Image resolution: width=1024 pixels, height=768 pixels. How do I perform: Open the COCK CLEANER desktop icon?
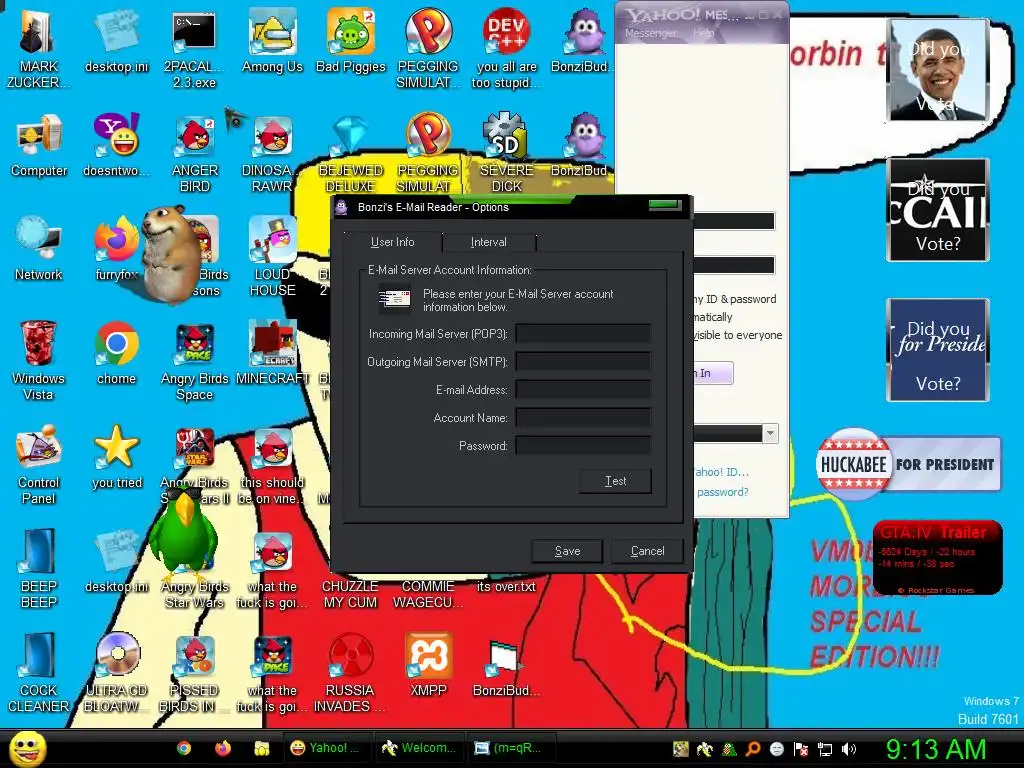(39, 673)
